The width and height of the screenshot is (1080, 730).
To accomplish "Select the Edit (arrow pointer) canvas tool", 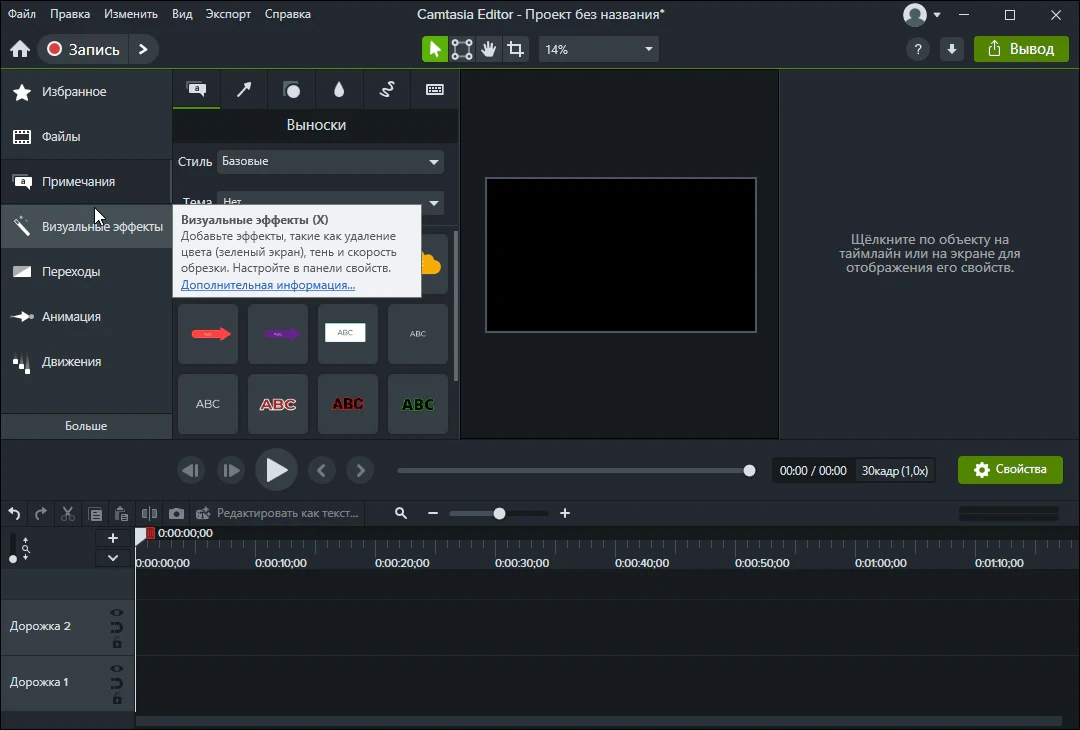I will 435,49.
